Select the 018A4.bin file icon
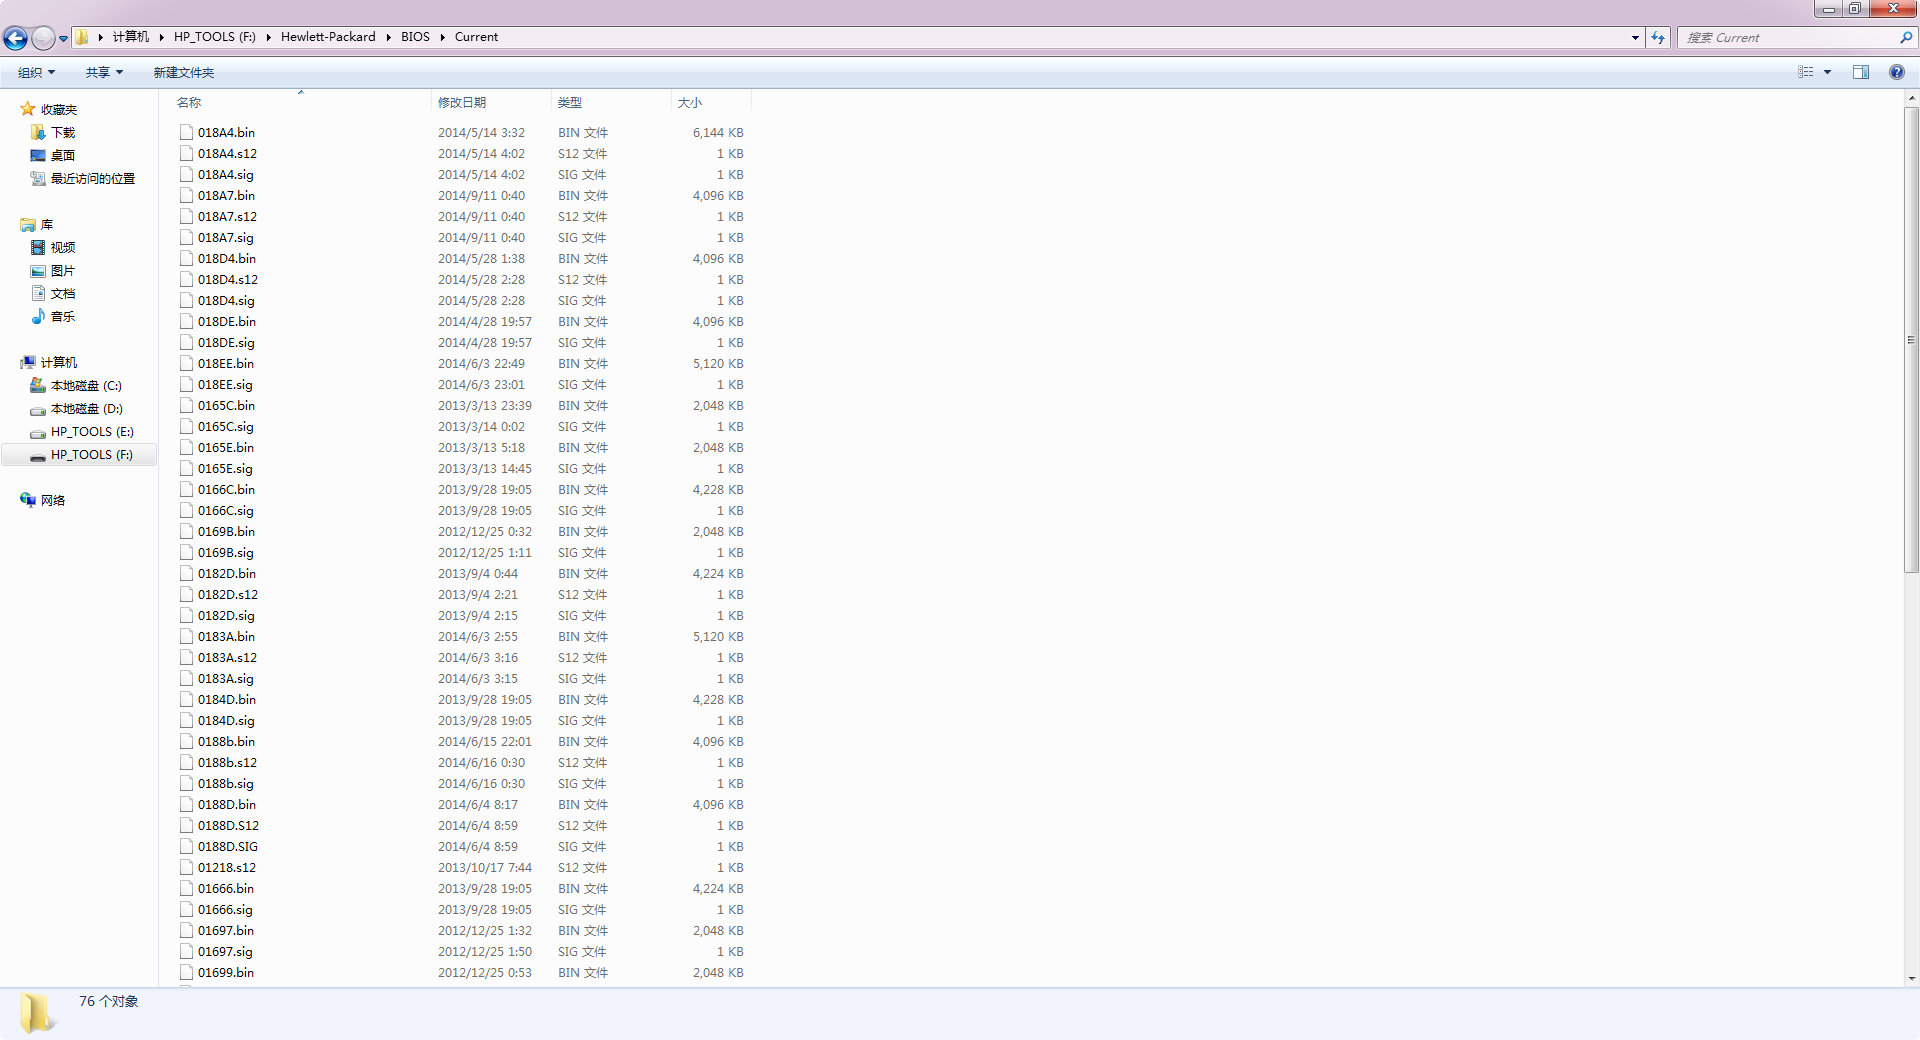The height and width of the screenshot is (1040, 1920). 186,132
